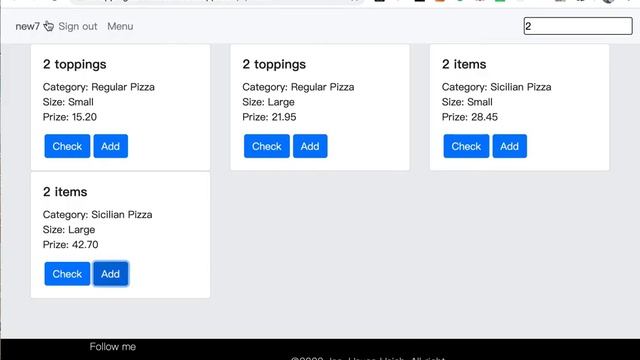Select the Prize: 28.45 text
640x360 pixels.
click(470, 117)
